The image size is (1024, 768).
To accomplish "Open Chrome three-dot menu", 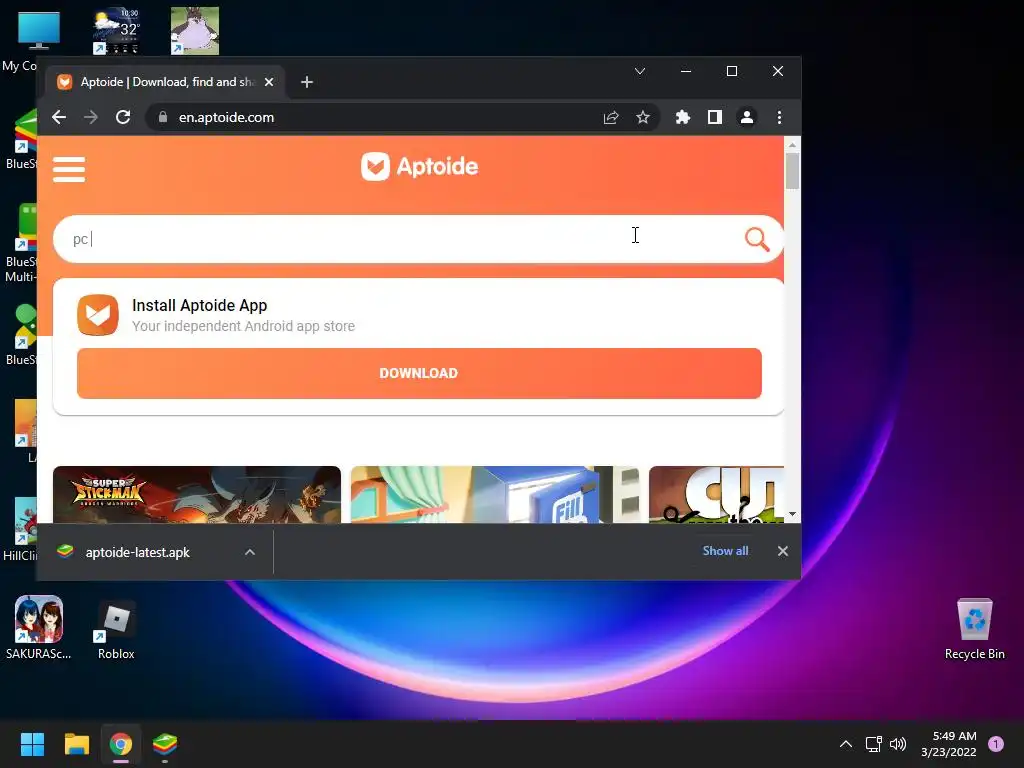I will (x=779, y=117).
